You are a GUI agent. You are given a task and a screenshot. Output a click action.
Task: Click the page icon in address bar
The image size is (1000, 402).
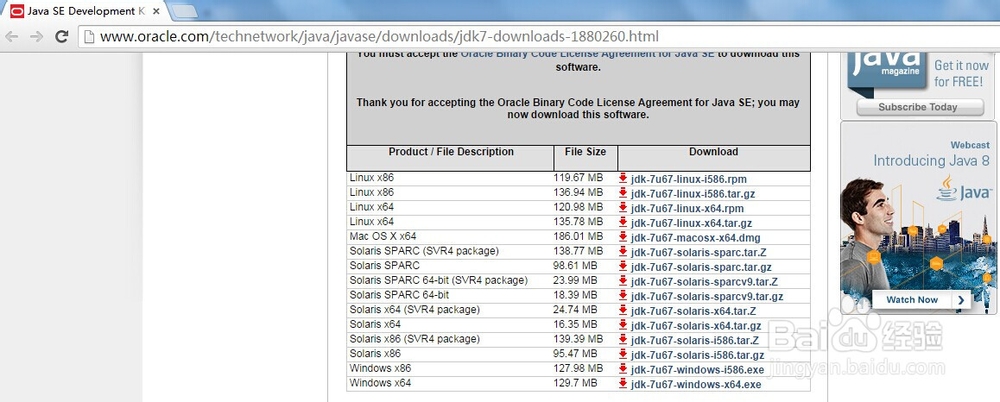tap(89, 37)
